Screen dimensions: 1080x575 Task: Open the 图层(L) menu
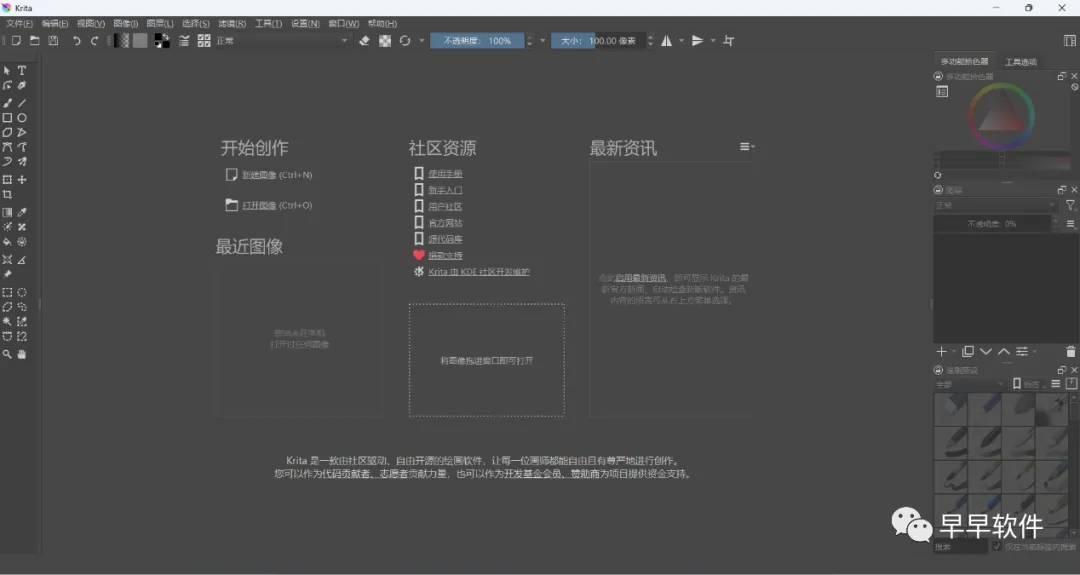click(x=160, y=23)
